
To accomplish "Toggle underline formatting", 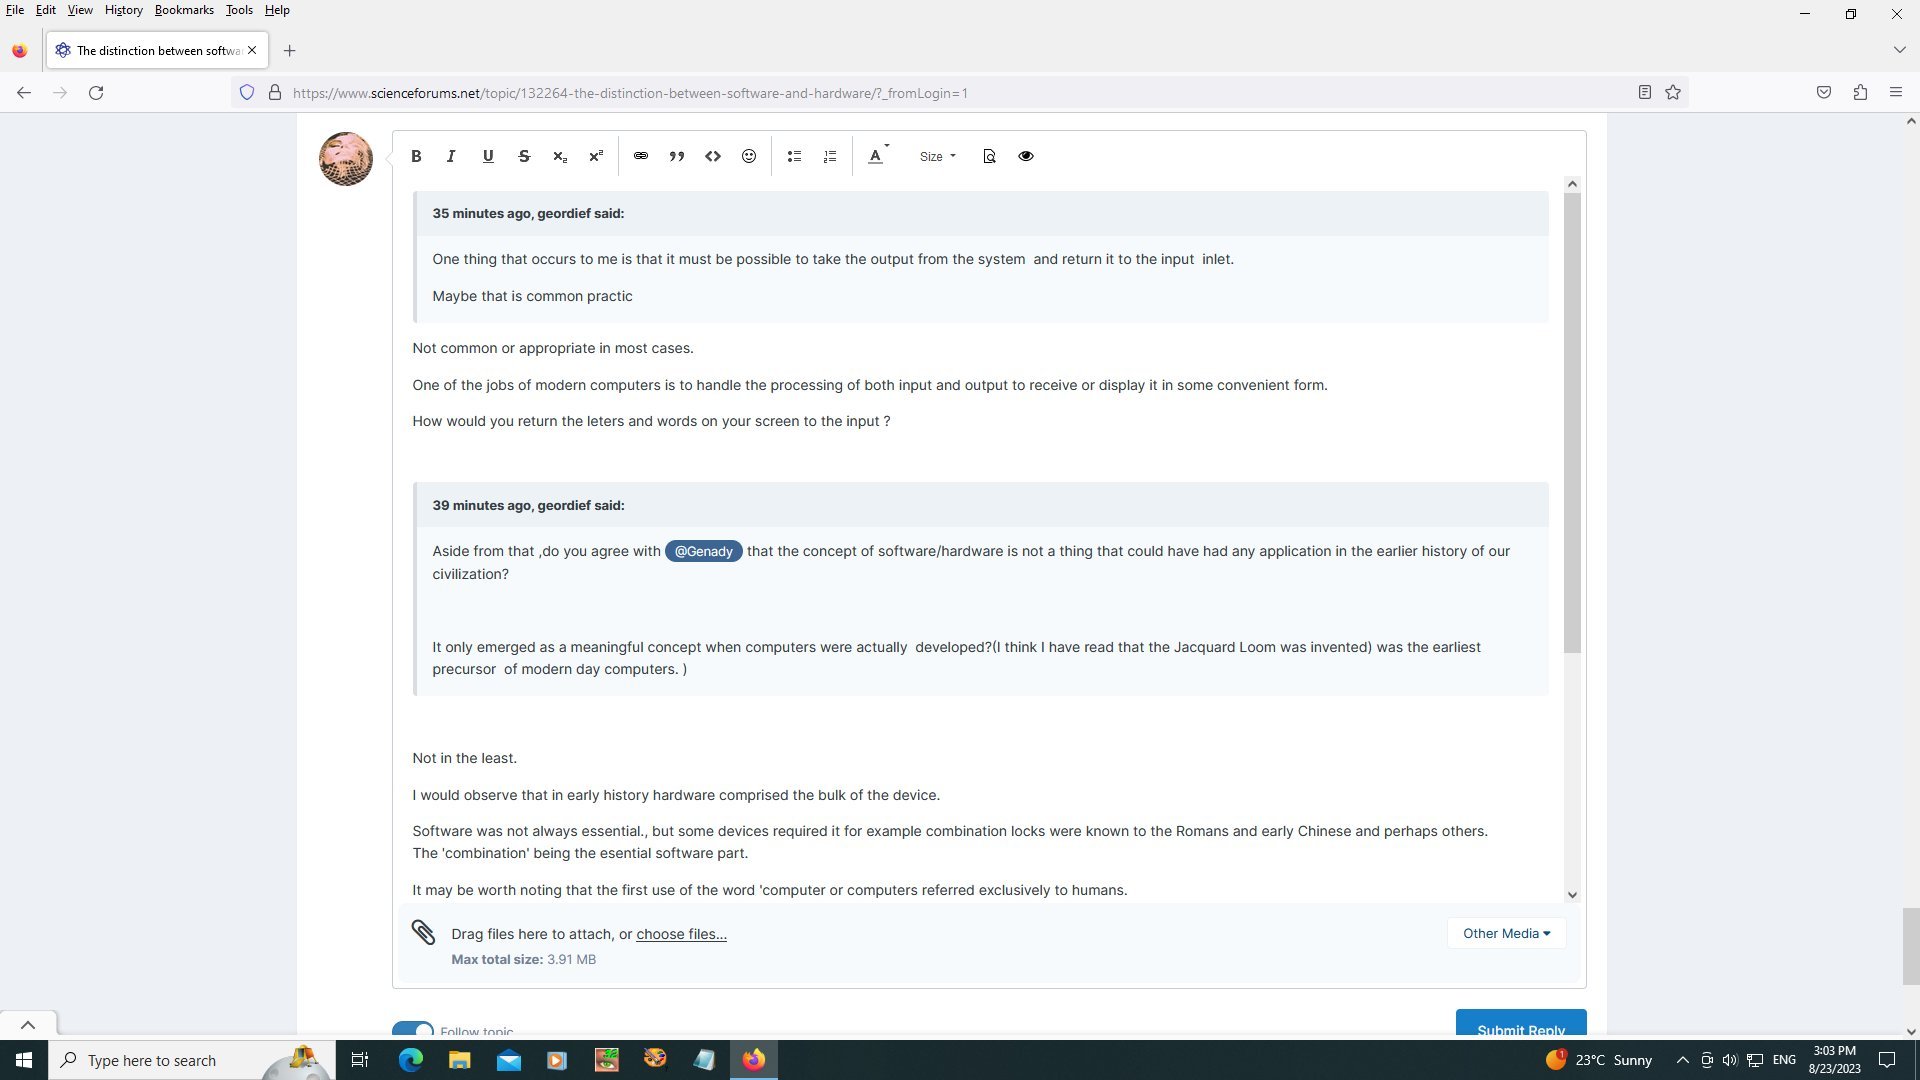I will pos(488,156).
